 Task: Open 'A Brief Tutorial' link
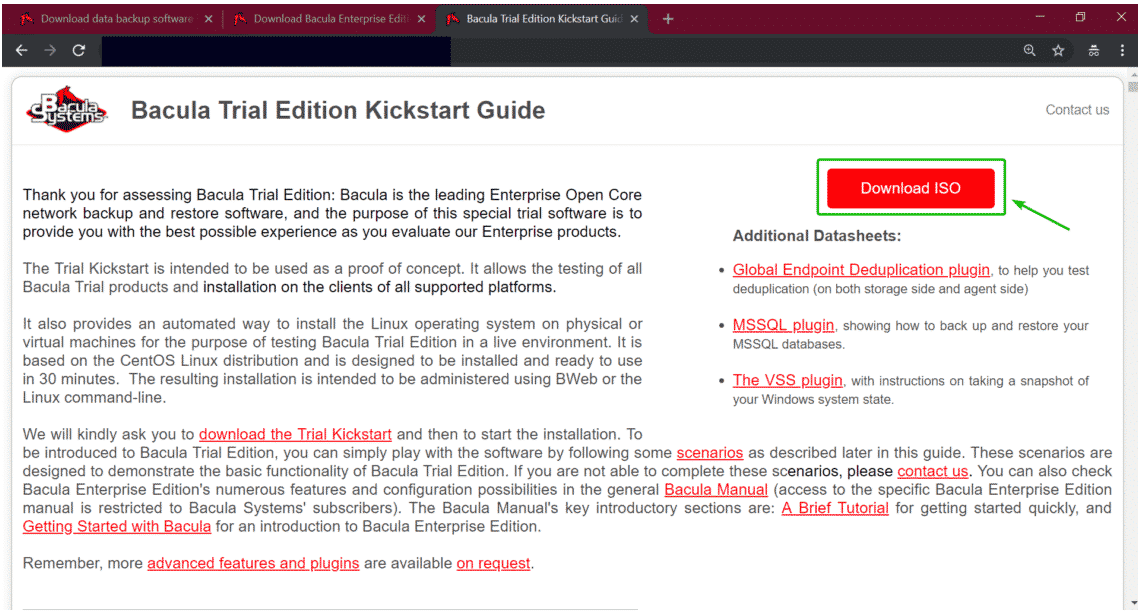click(x=835, y=508)
